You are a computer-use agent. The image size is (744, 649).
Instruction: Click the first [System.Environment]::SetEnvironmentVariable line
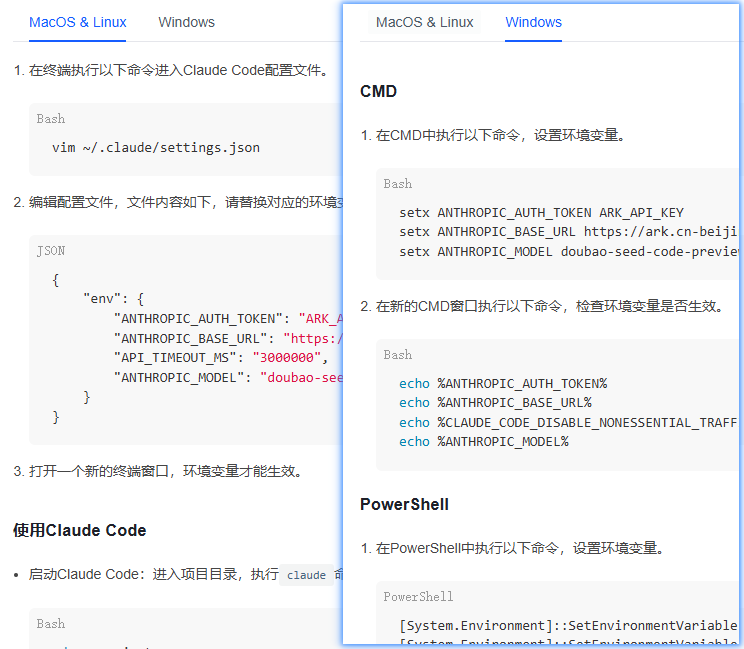coord(568,625)
